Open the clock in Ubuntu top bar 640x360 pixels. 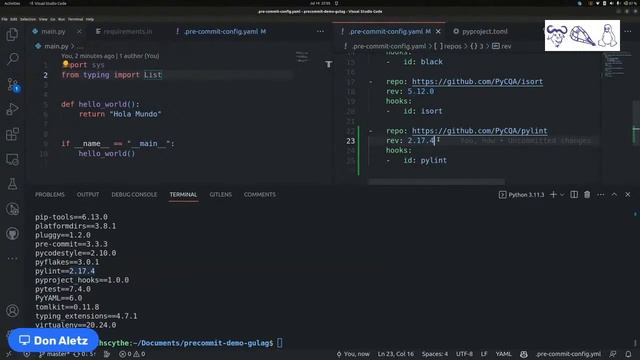pyautogui.click(x=320, y=3)
